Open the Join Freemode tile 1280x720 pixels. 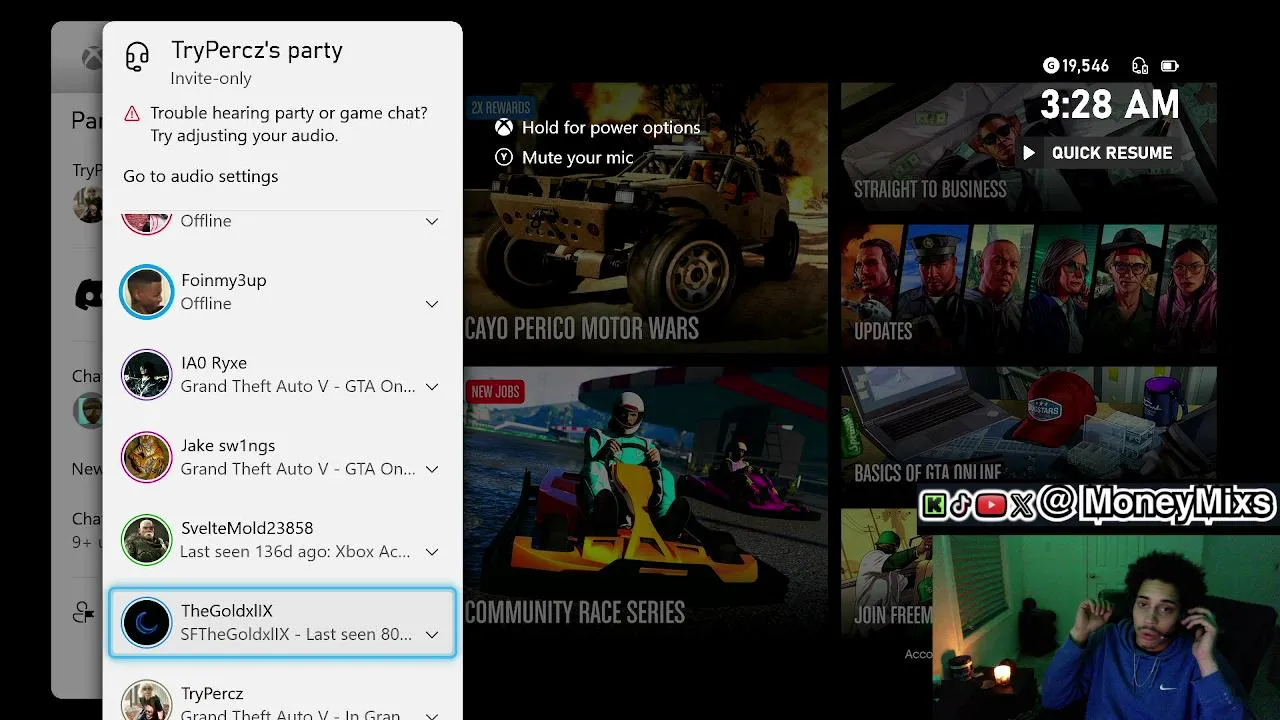(887, 572)
